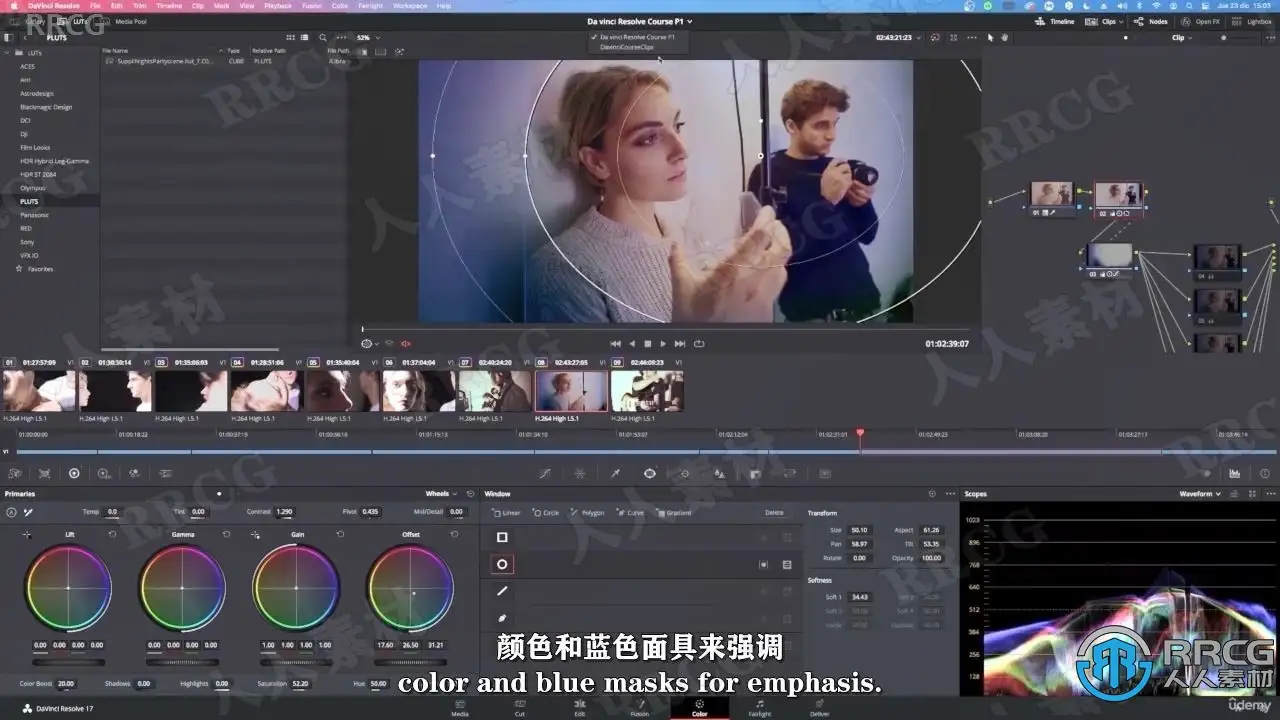Open the RGB Mixer palette icon

[134, 473]
